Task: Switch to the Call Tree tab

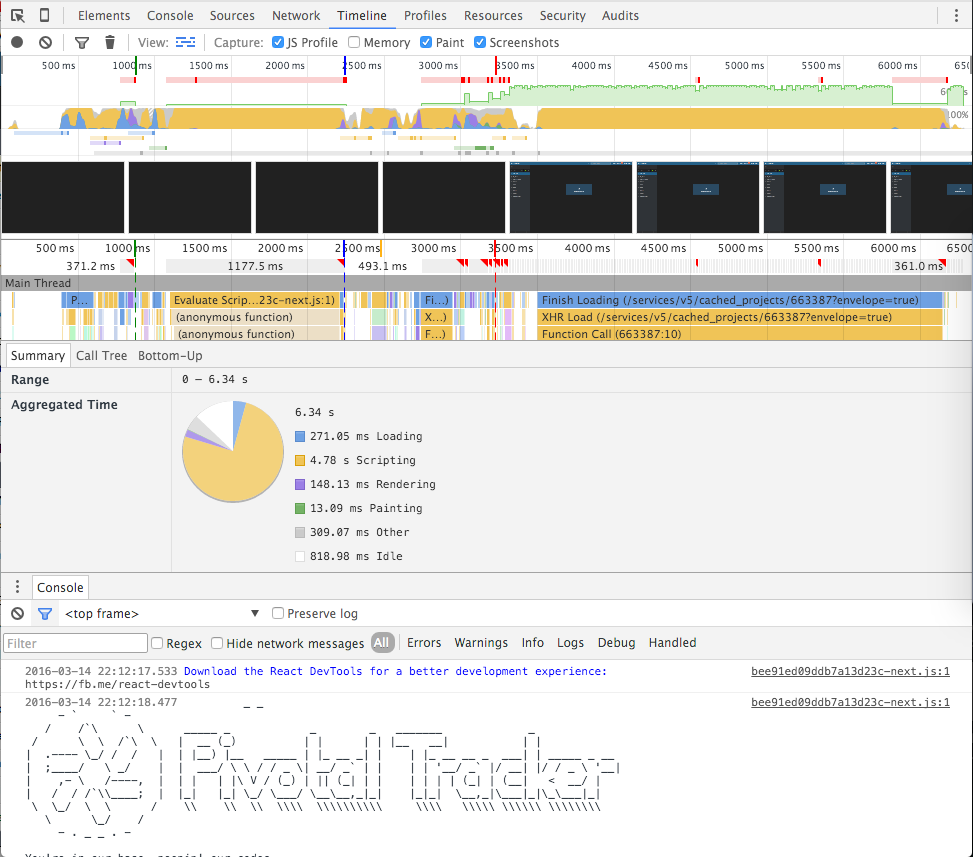Action: 101,356
